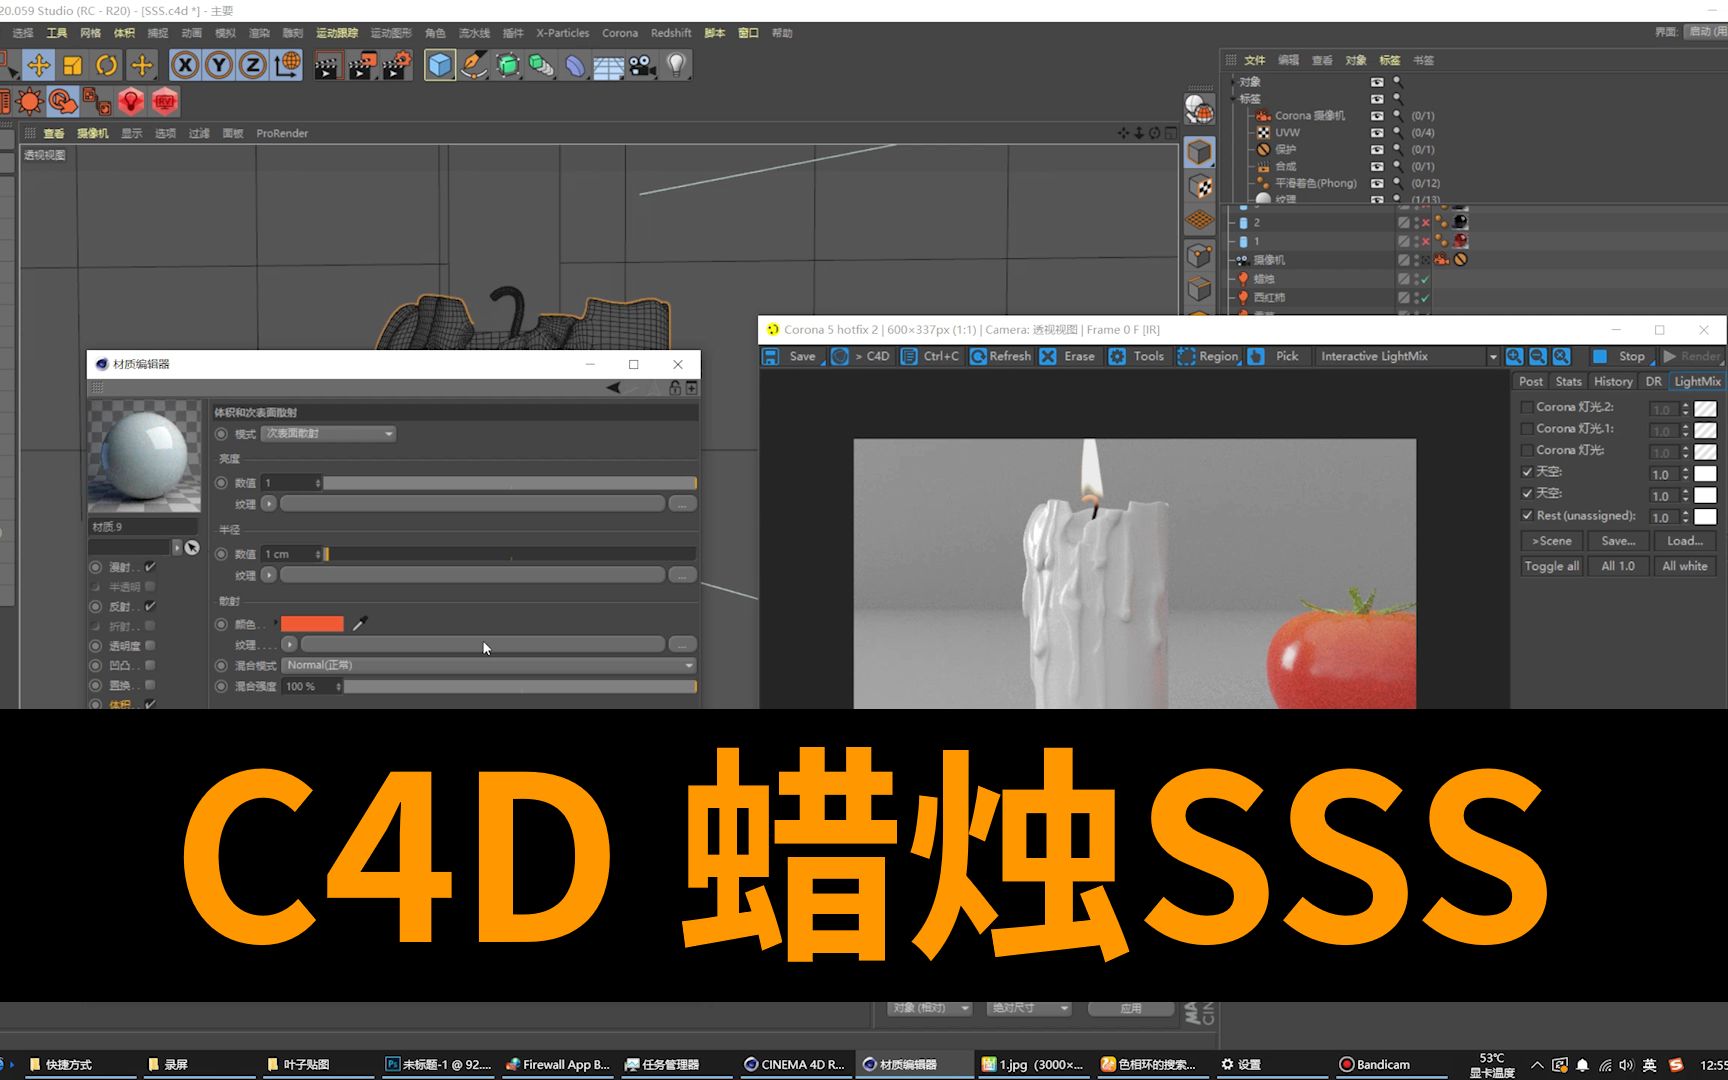Switch to the History tab
The width and height of the screenshot is (1728, 1080).
pyautogui.click(x=1613, y=382)
